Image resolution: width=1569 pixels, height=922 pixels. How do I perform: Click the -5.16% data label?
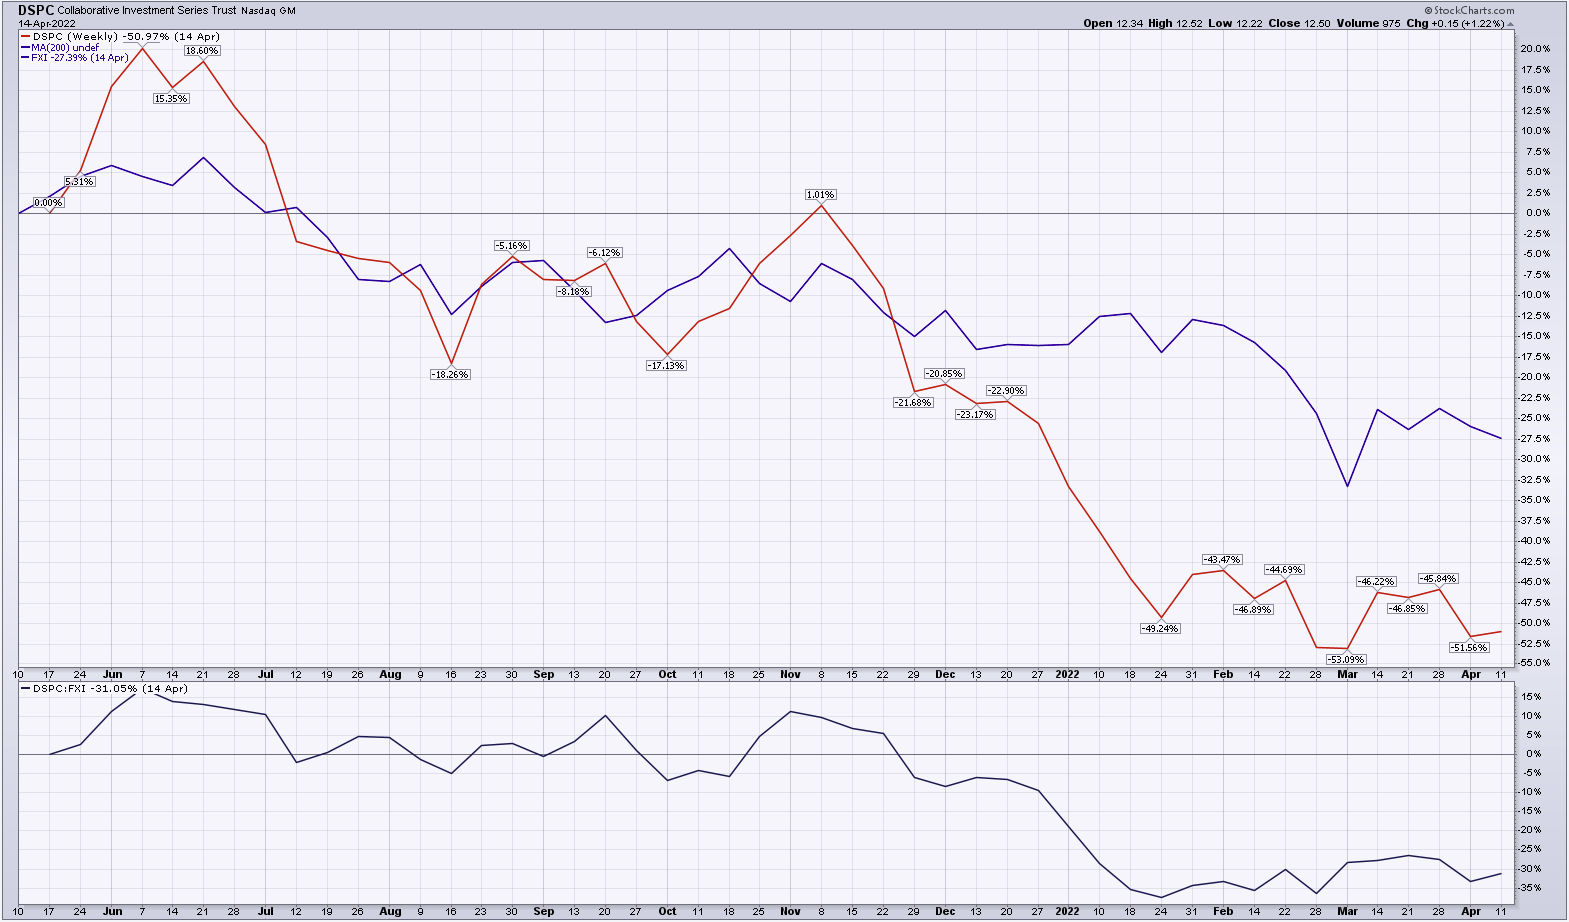511,245
